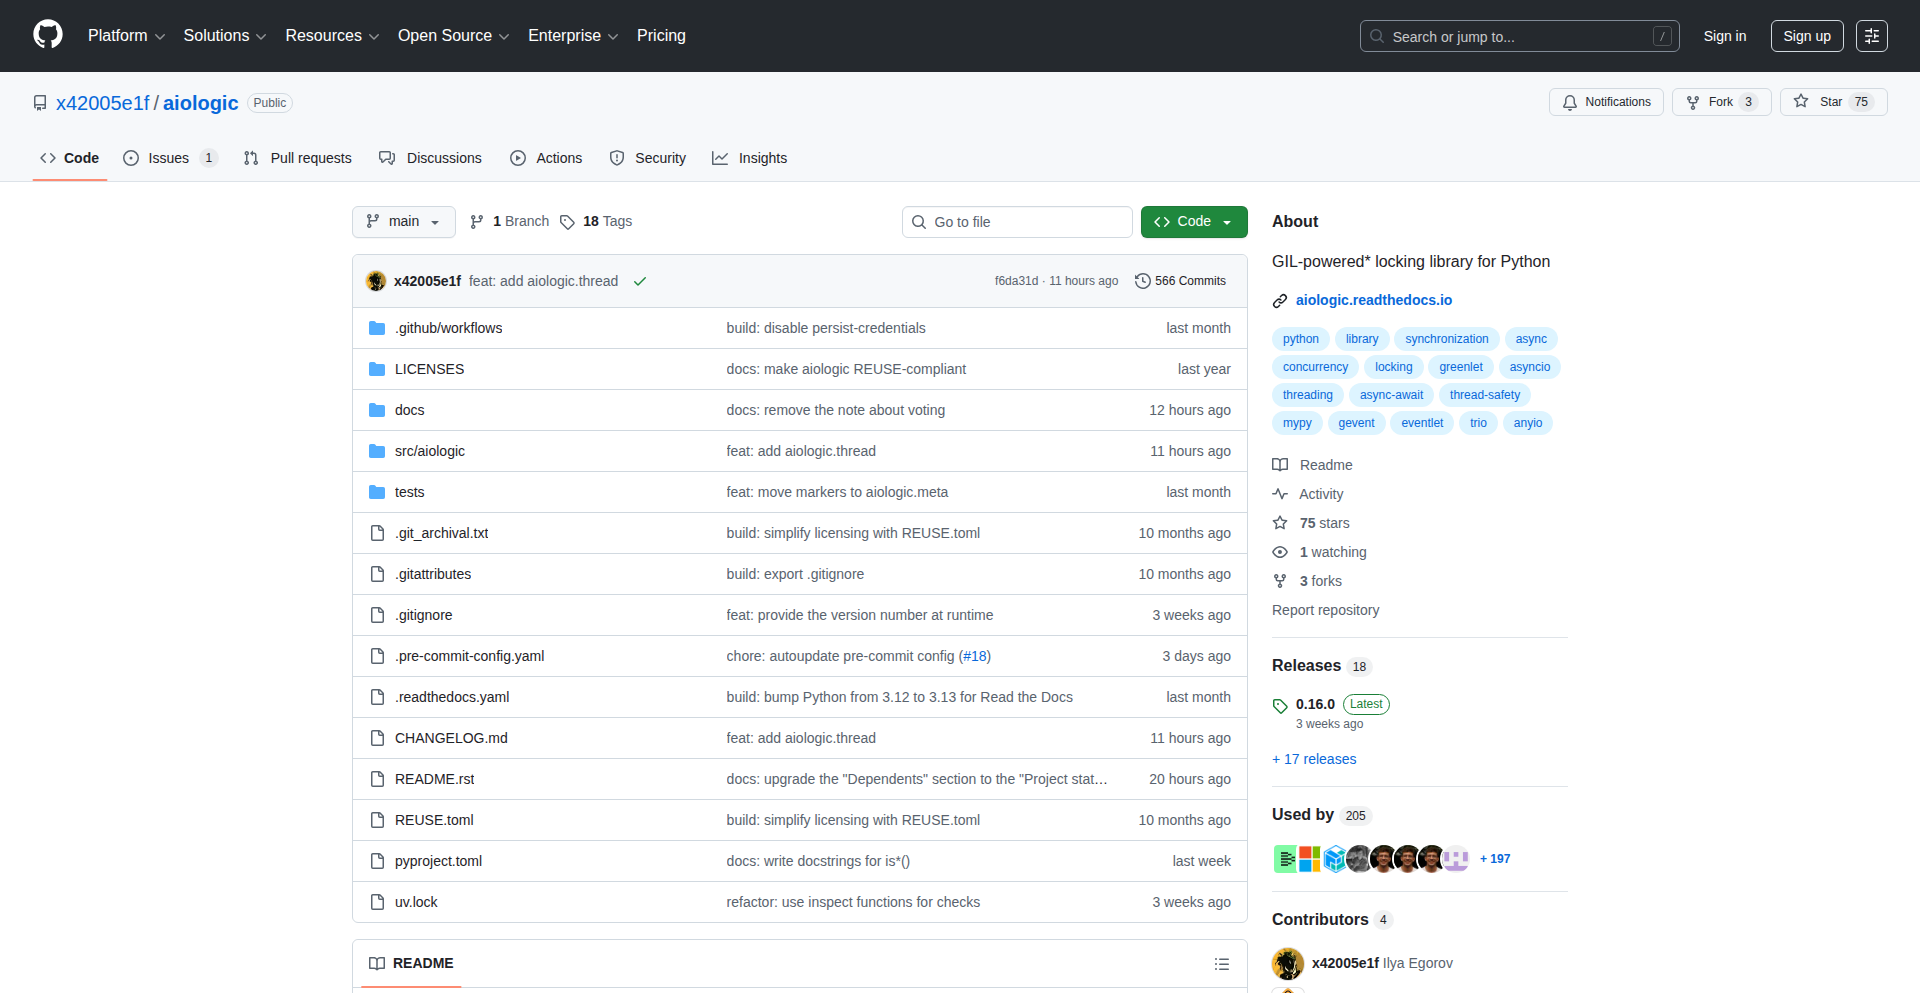Click the verified commit checkmark icon
Viewport: 1920px width, 993px height.
point(640,281)
